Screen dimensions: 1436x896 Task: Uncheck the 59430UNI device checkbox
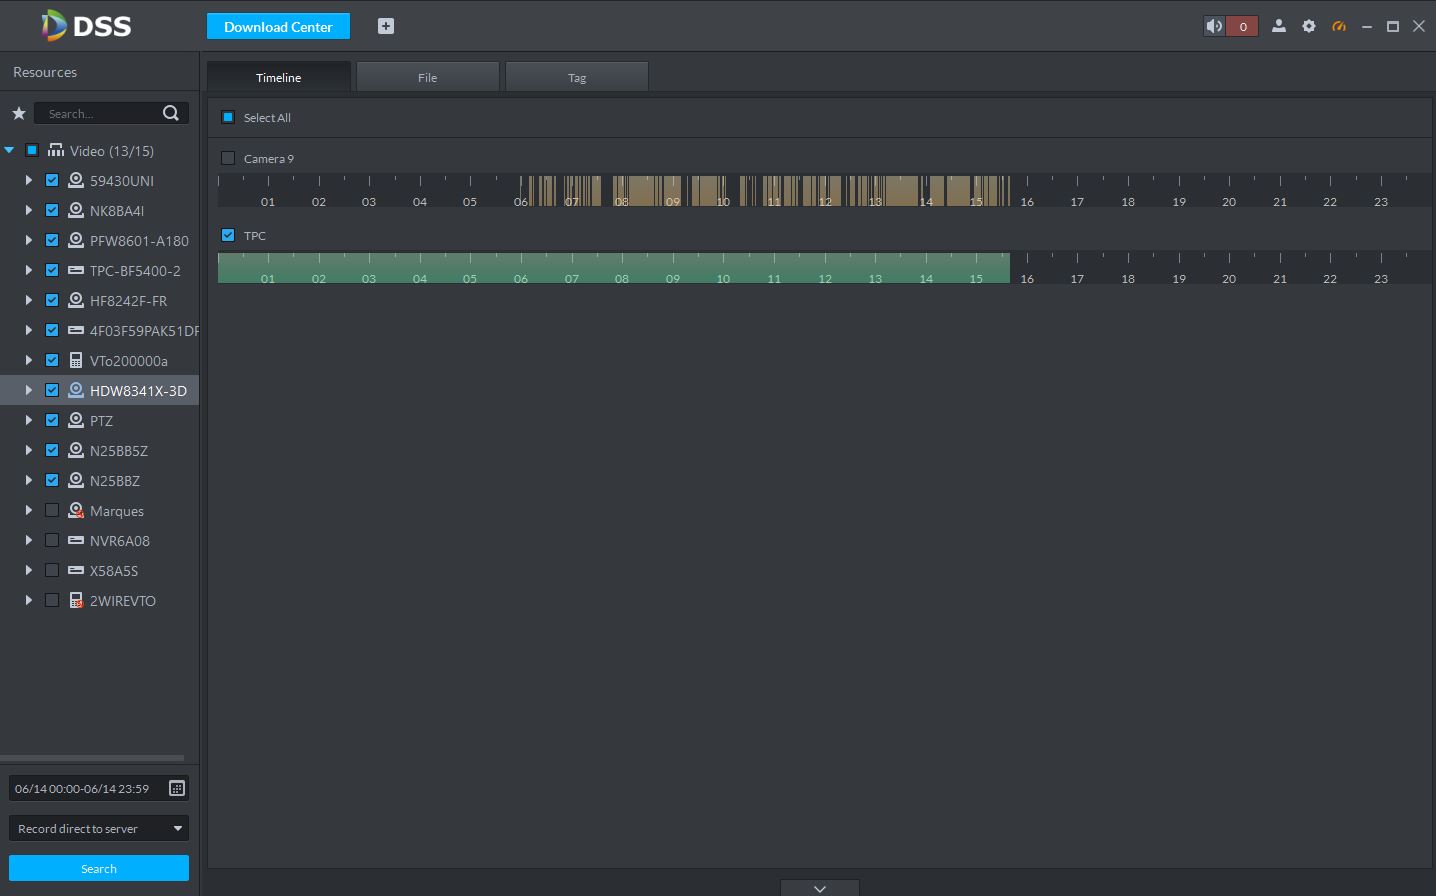(52, 180)
